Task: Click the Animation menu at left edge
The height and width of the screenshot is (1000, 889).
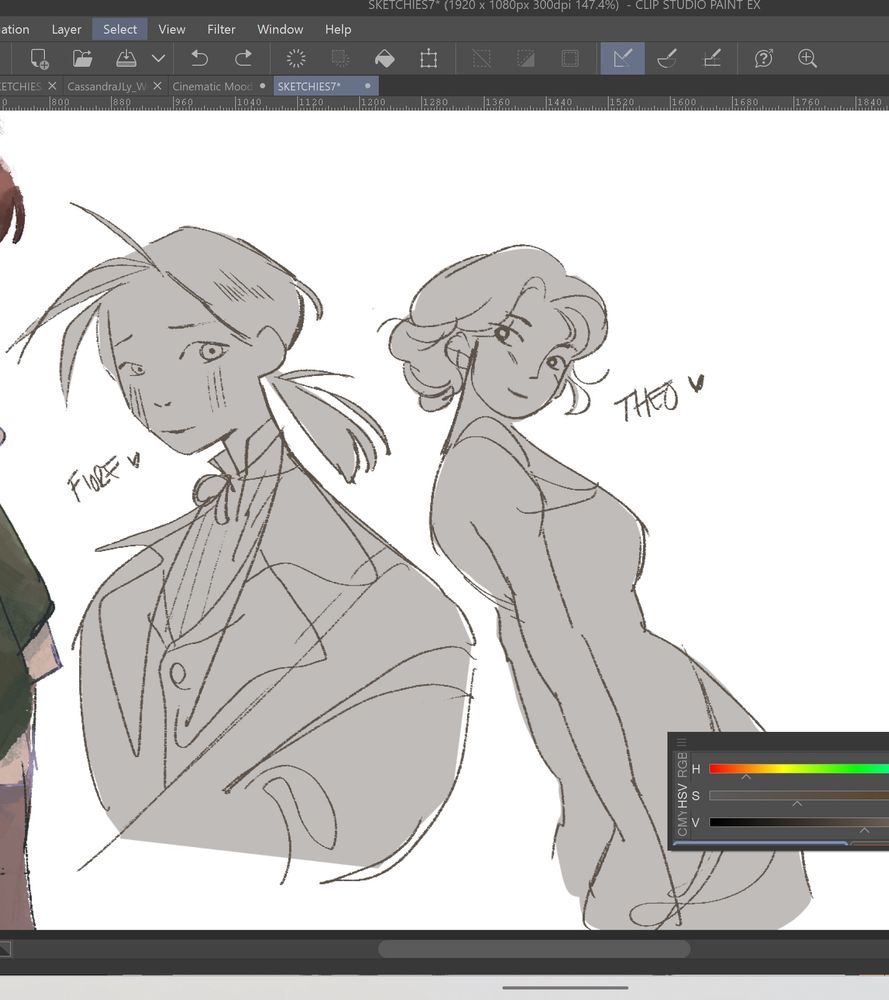Action: [x=15, y=29]
